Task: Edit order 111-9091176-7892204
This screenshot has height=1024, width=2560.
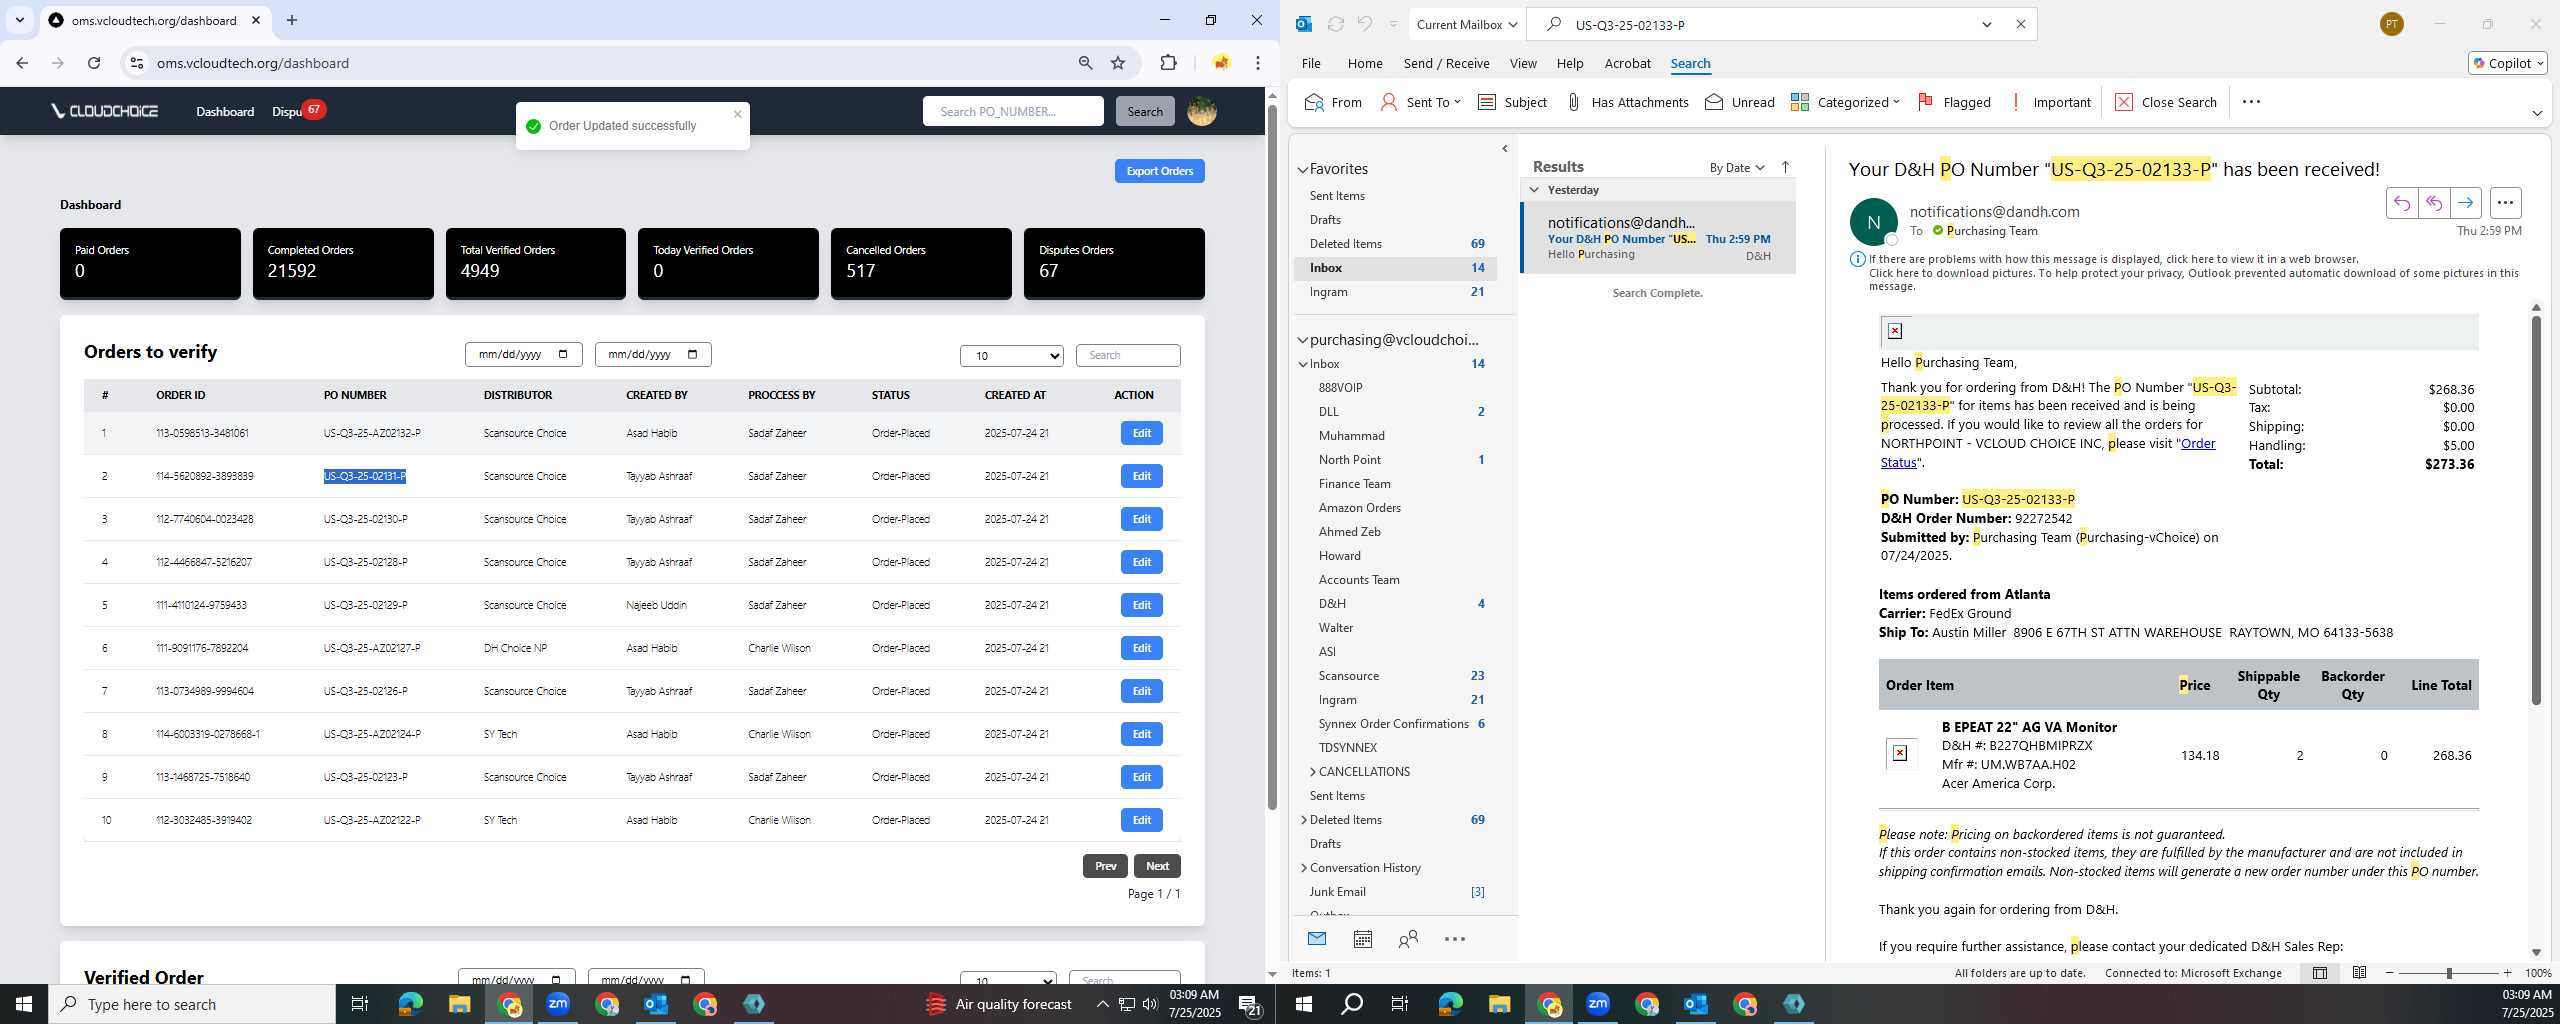Action: (1141, 648)
